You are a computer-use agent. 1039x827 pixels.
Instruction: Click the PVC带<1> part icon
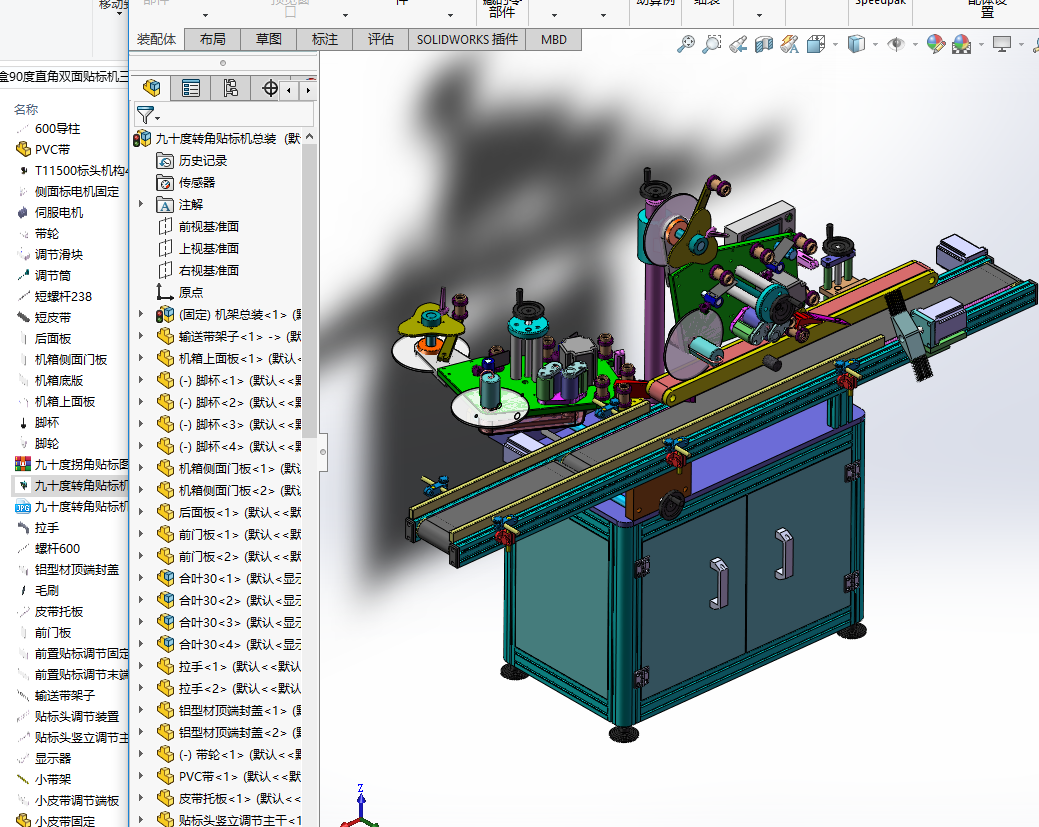(x=165, y=777)
